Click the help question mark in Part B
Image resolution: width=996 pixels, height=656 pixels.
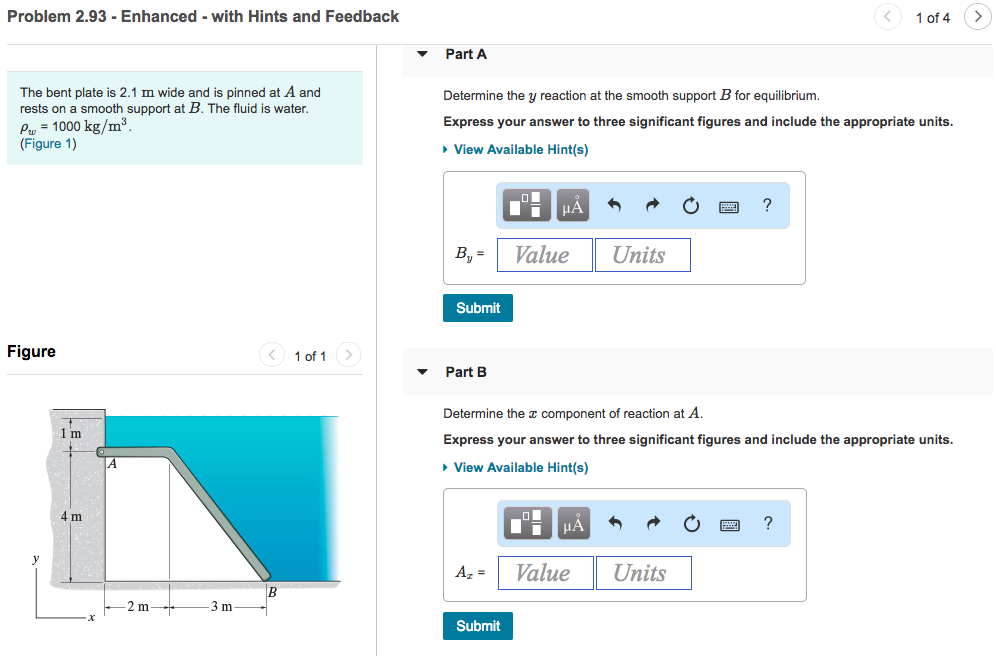pos(766,523)
